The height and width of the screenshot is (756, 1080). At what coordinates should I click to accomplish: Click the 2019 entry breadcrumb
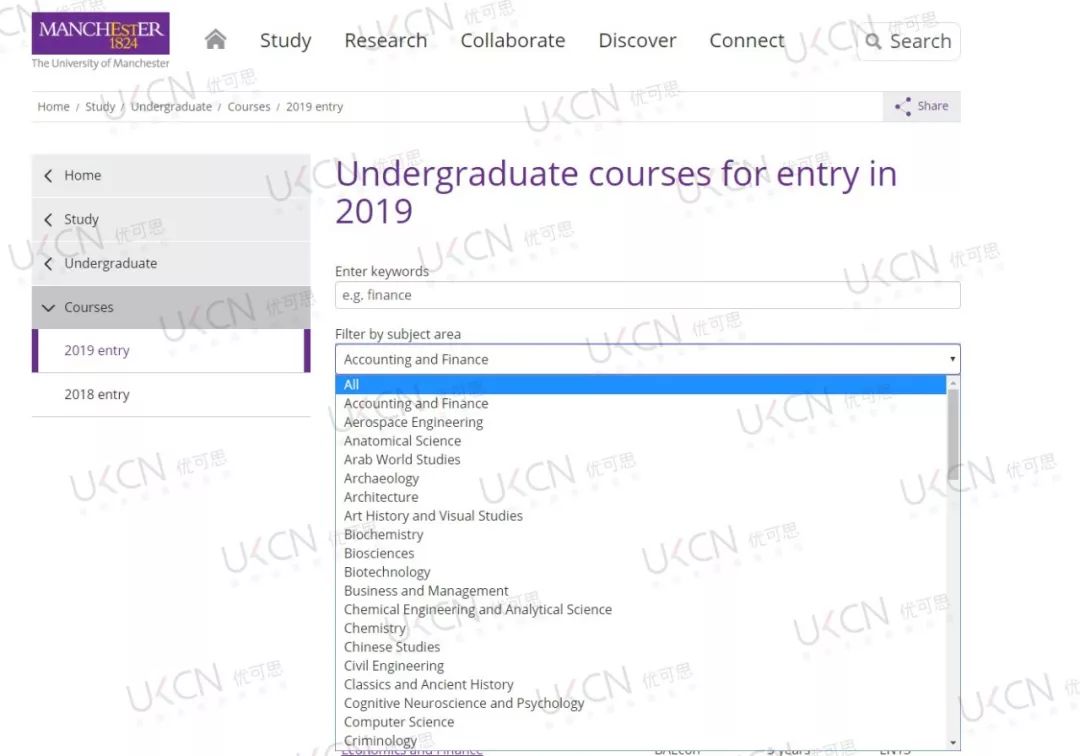pyautogui.click(x=314, y=107)
